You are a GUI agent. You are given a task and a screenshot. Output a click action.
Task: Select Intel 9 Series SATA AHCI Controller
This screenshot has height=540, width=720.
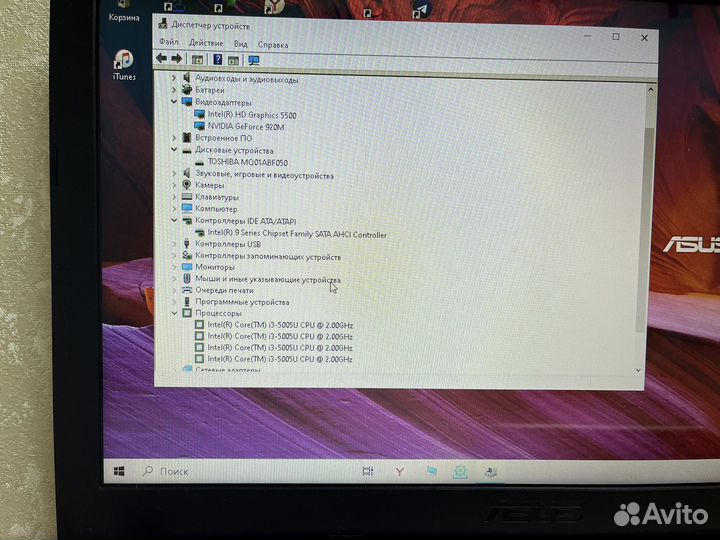[297, 234]
